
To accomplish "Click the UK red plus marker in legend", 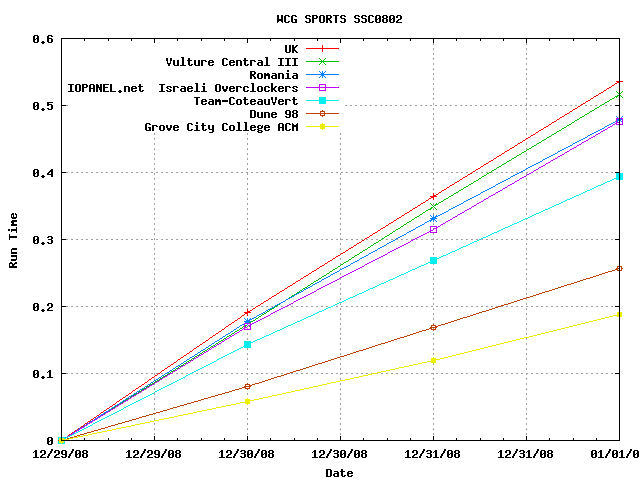I will click(x=322, y=48).
